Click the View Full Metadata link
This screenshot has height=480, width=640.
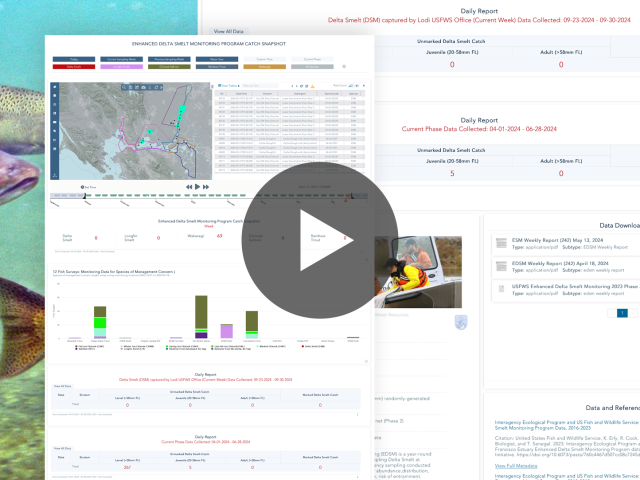click(516, 466)
